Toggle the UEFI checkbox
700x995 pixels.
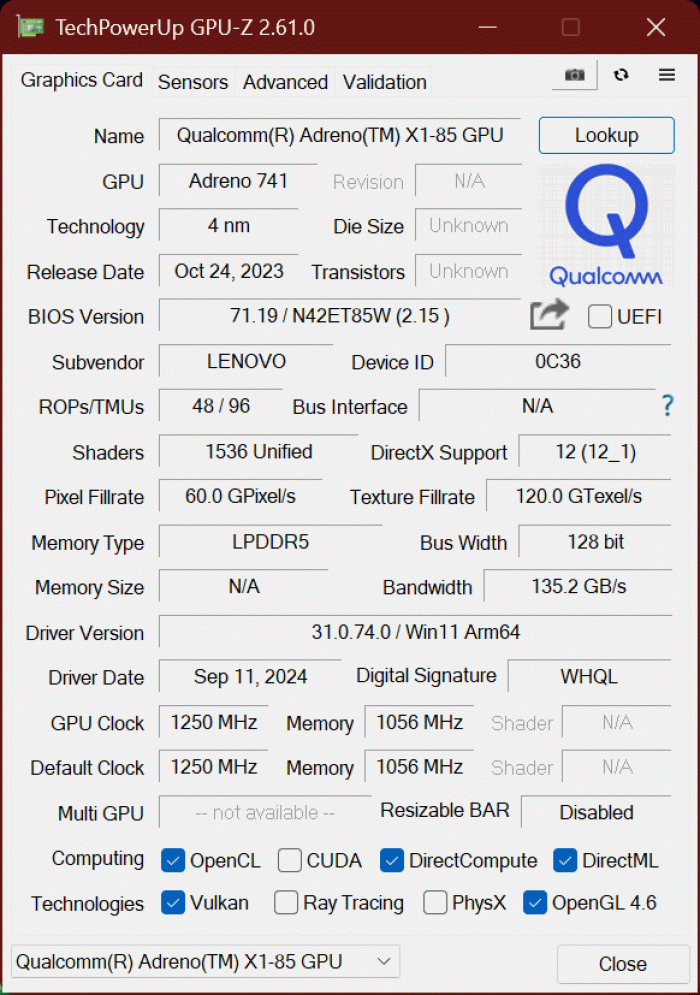coord(600,316)
